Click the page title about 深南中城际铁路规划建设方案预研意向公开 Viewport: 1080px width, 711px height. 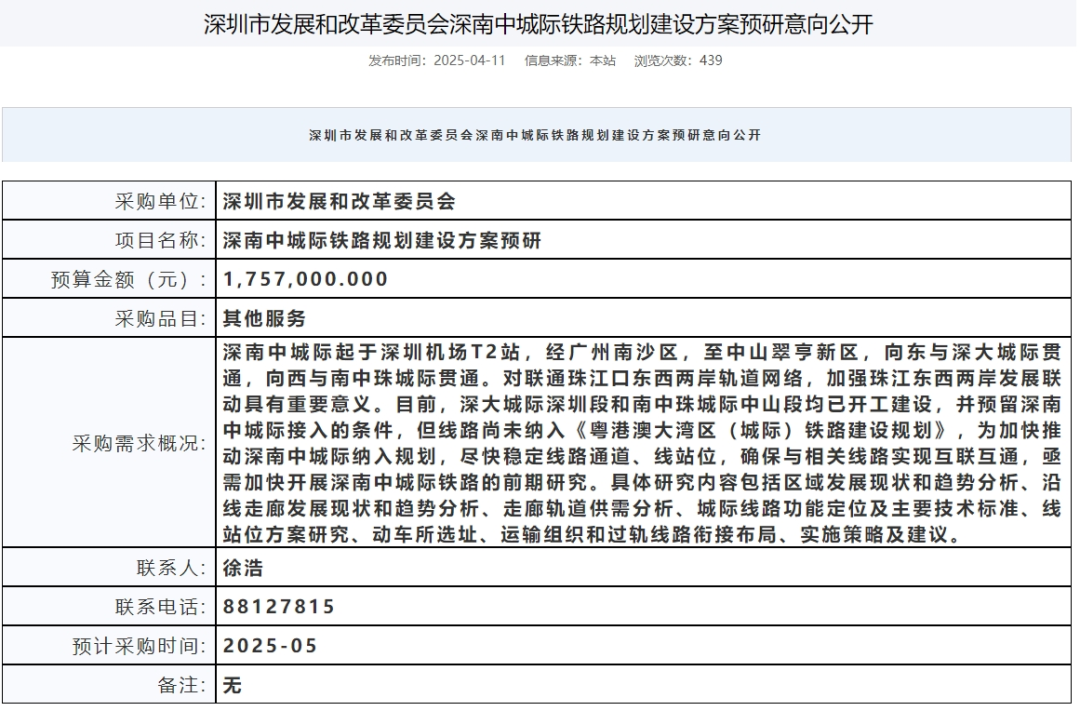click(x=538, y=25)
